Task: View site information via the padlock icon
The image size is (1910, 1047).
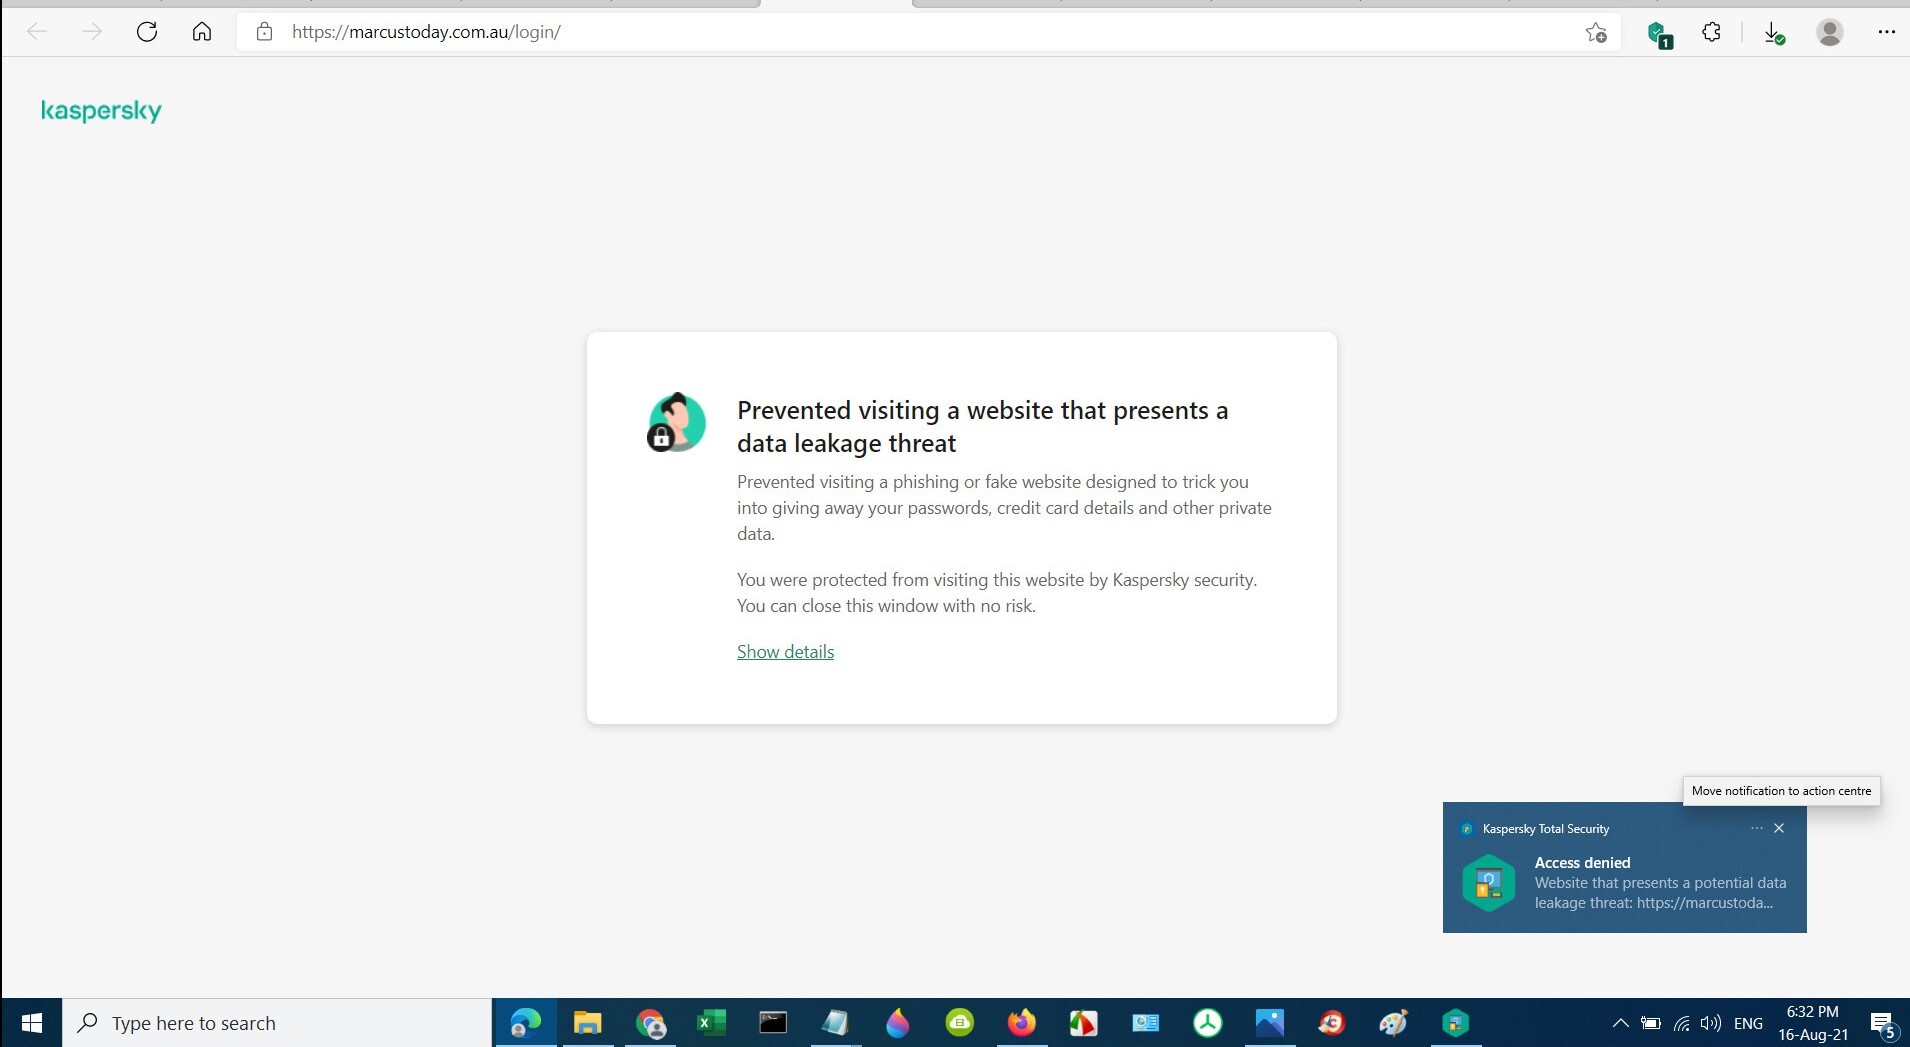Action: point(264,32)
